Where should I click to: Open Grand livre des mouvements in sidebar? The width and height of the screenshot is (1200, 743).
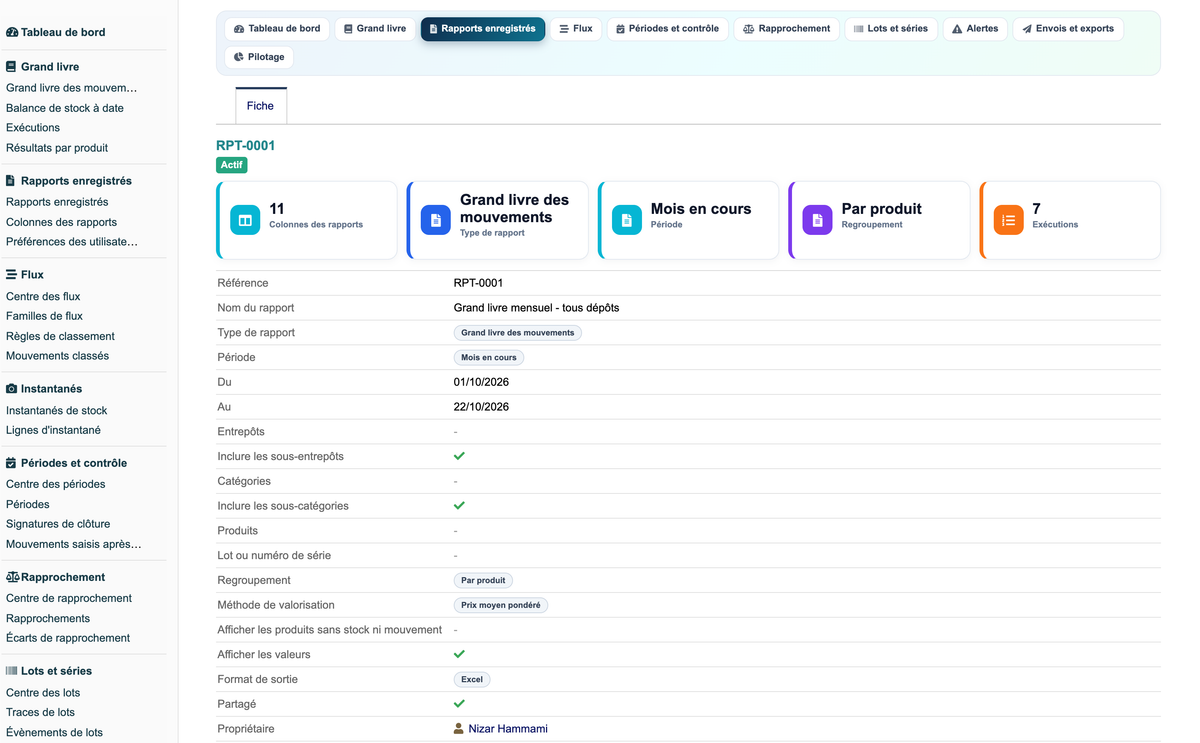(72, 88)
